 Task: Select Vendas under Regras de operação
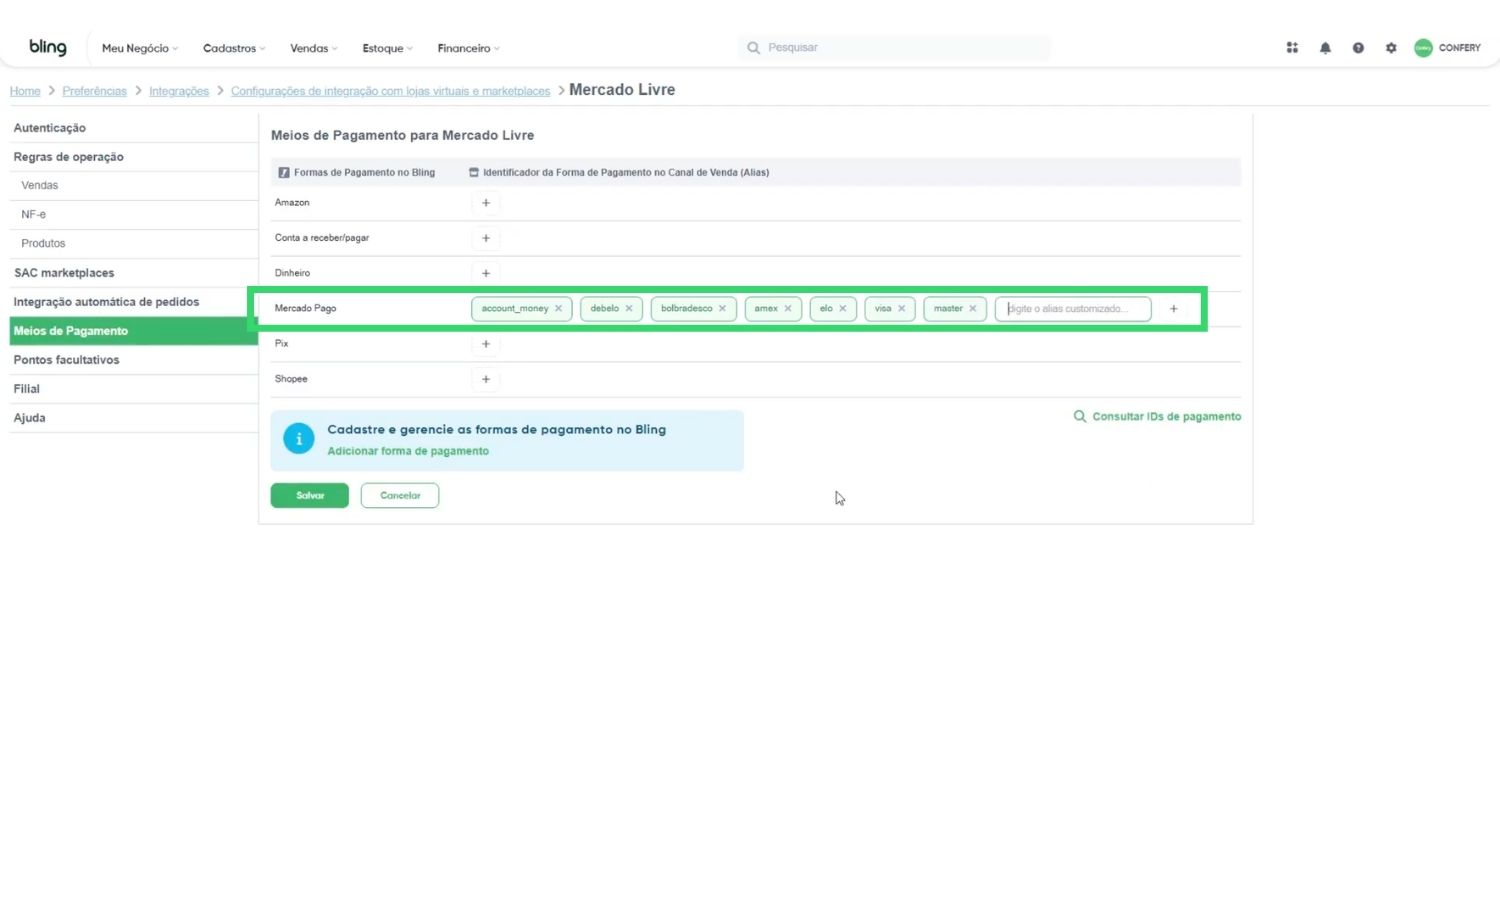(x=134, y=186)
